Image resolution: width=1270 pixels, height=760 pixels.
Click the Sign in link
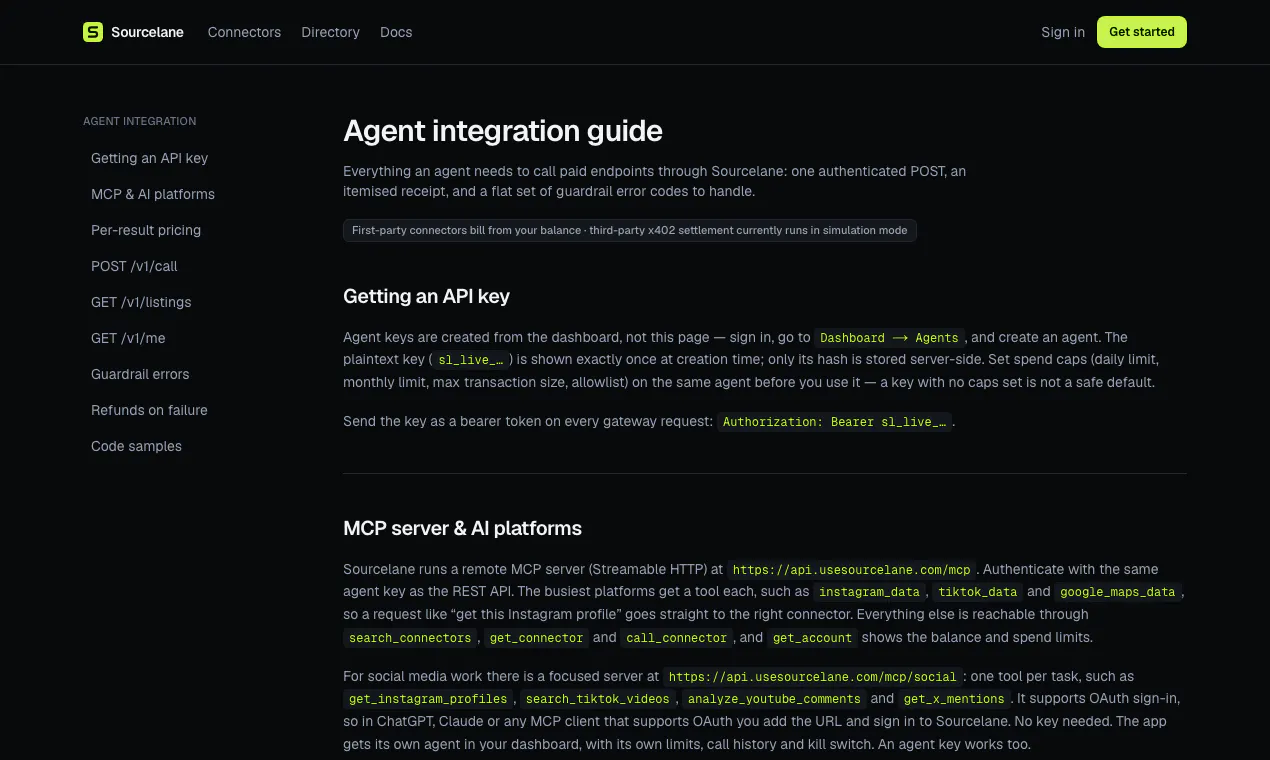click(1063, 32)
